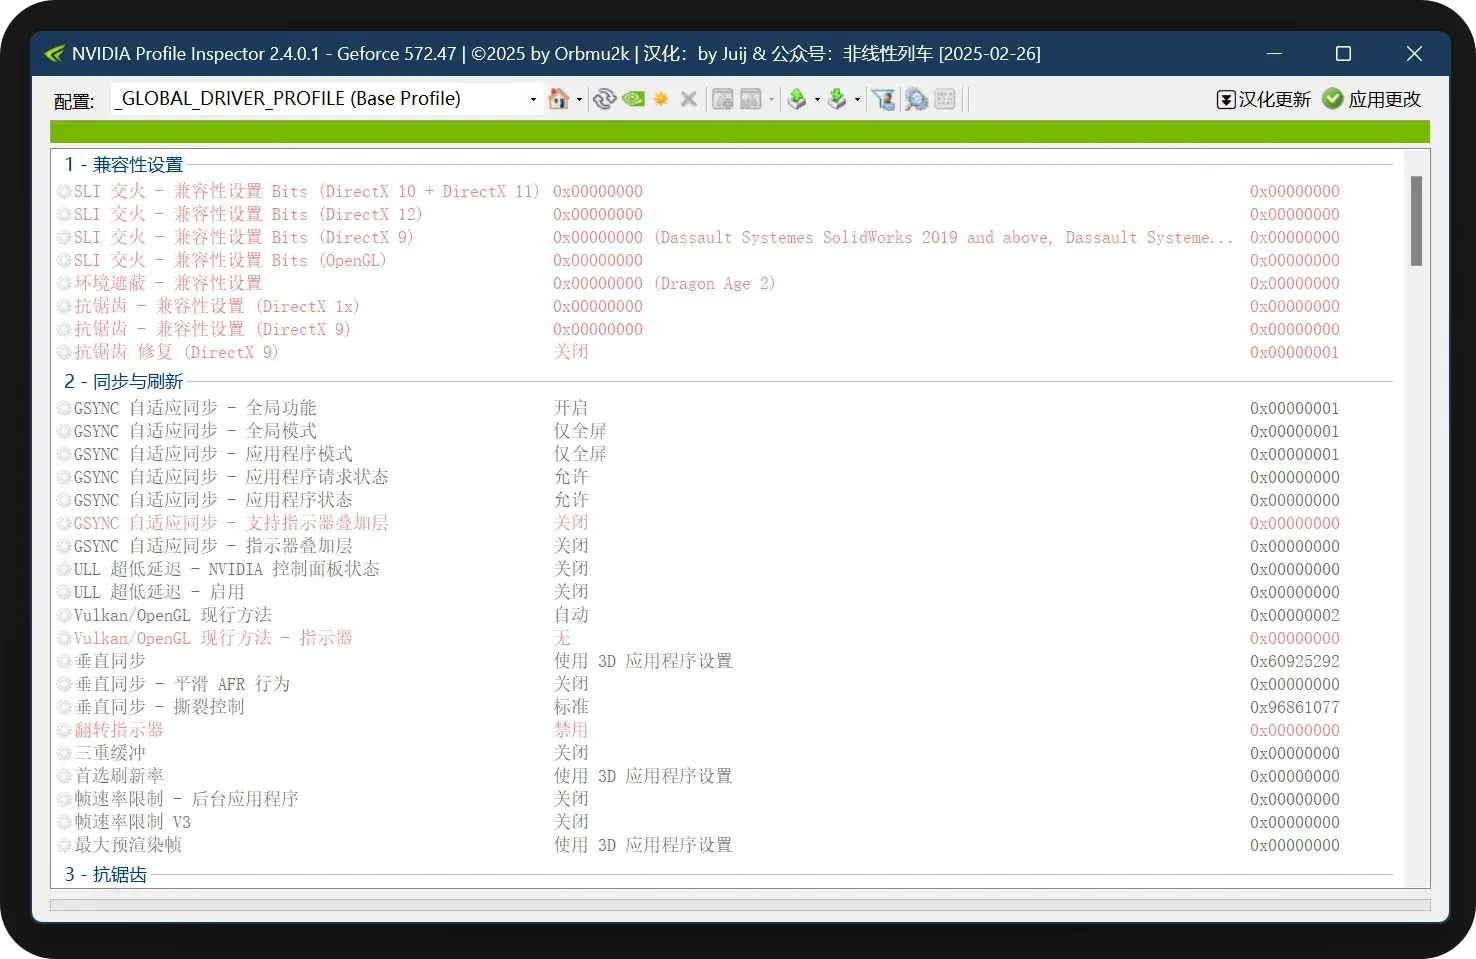Expand the dropdown arrow beside home icon
1476x959 pixels.
tap(579, 100)
